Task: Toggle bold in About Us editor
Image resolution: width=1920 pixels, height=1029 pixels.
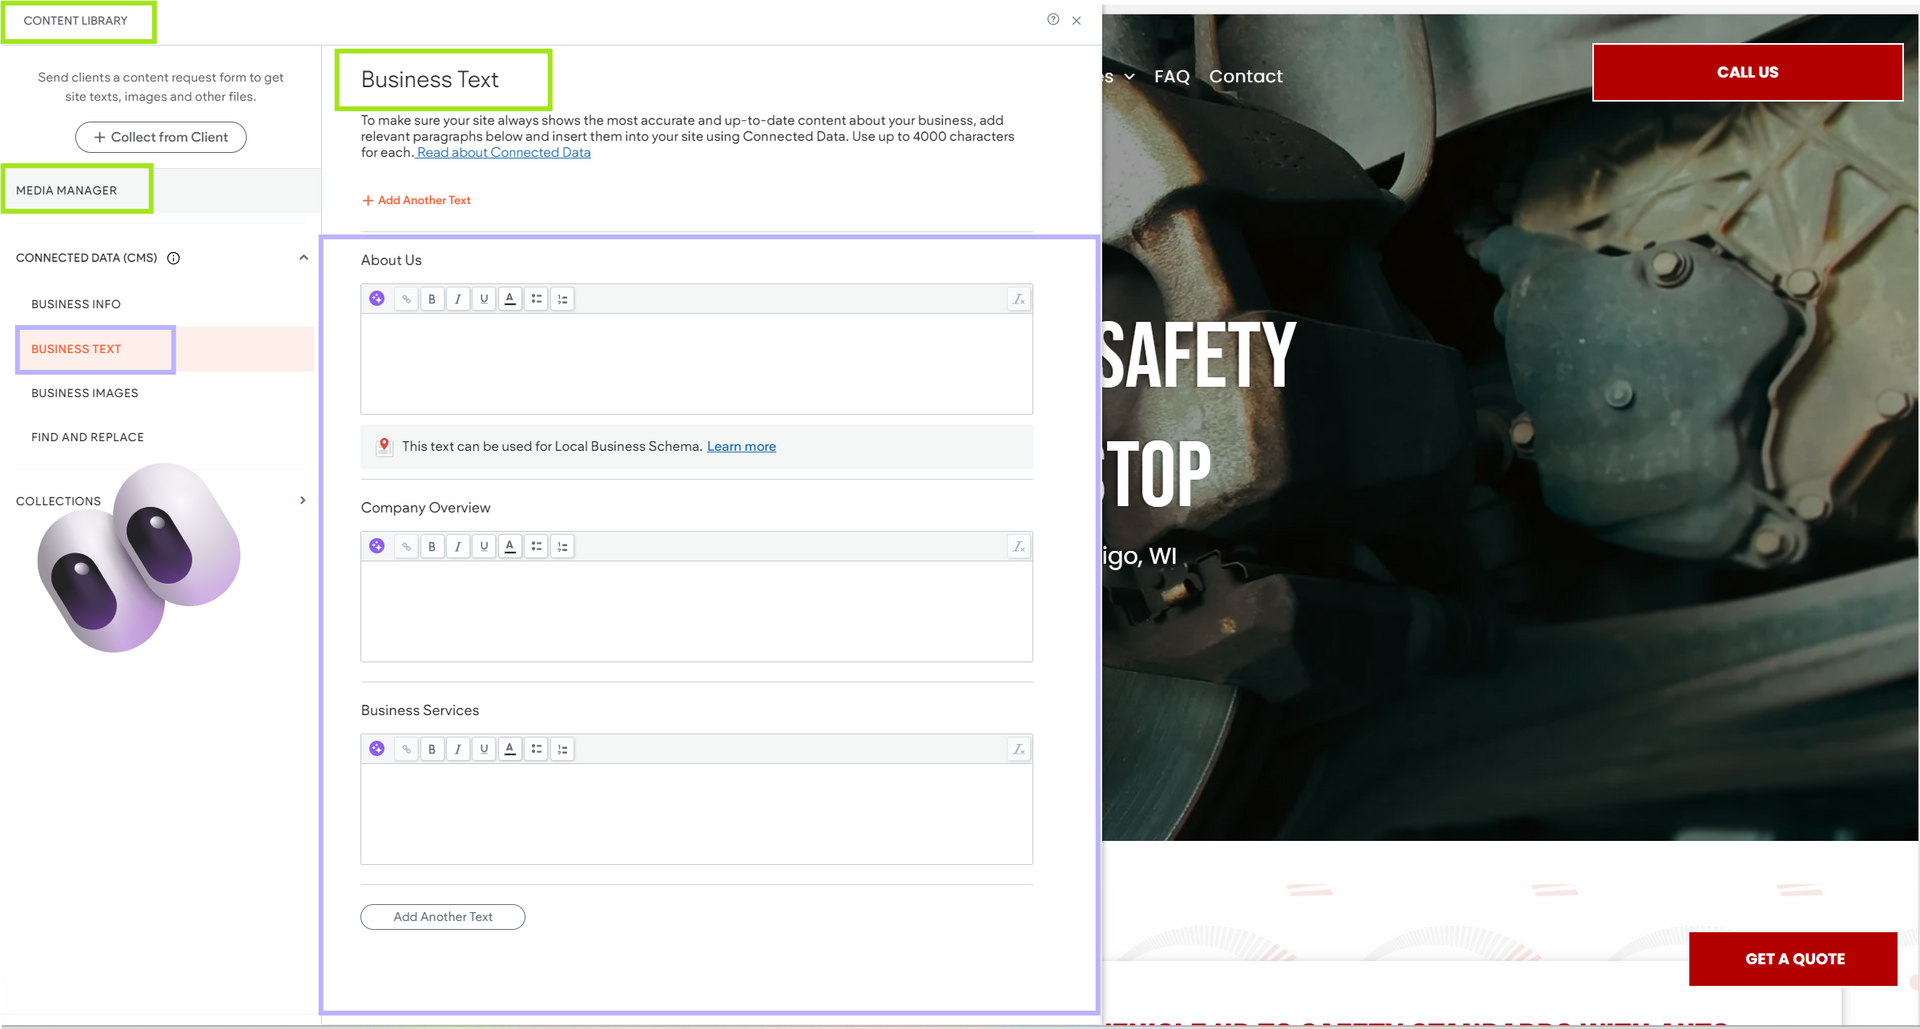Action: click(x=432, y=299)
